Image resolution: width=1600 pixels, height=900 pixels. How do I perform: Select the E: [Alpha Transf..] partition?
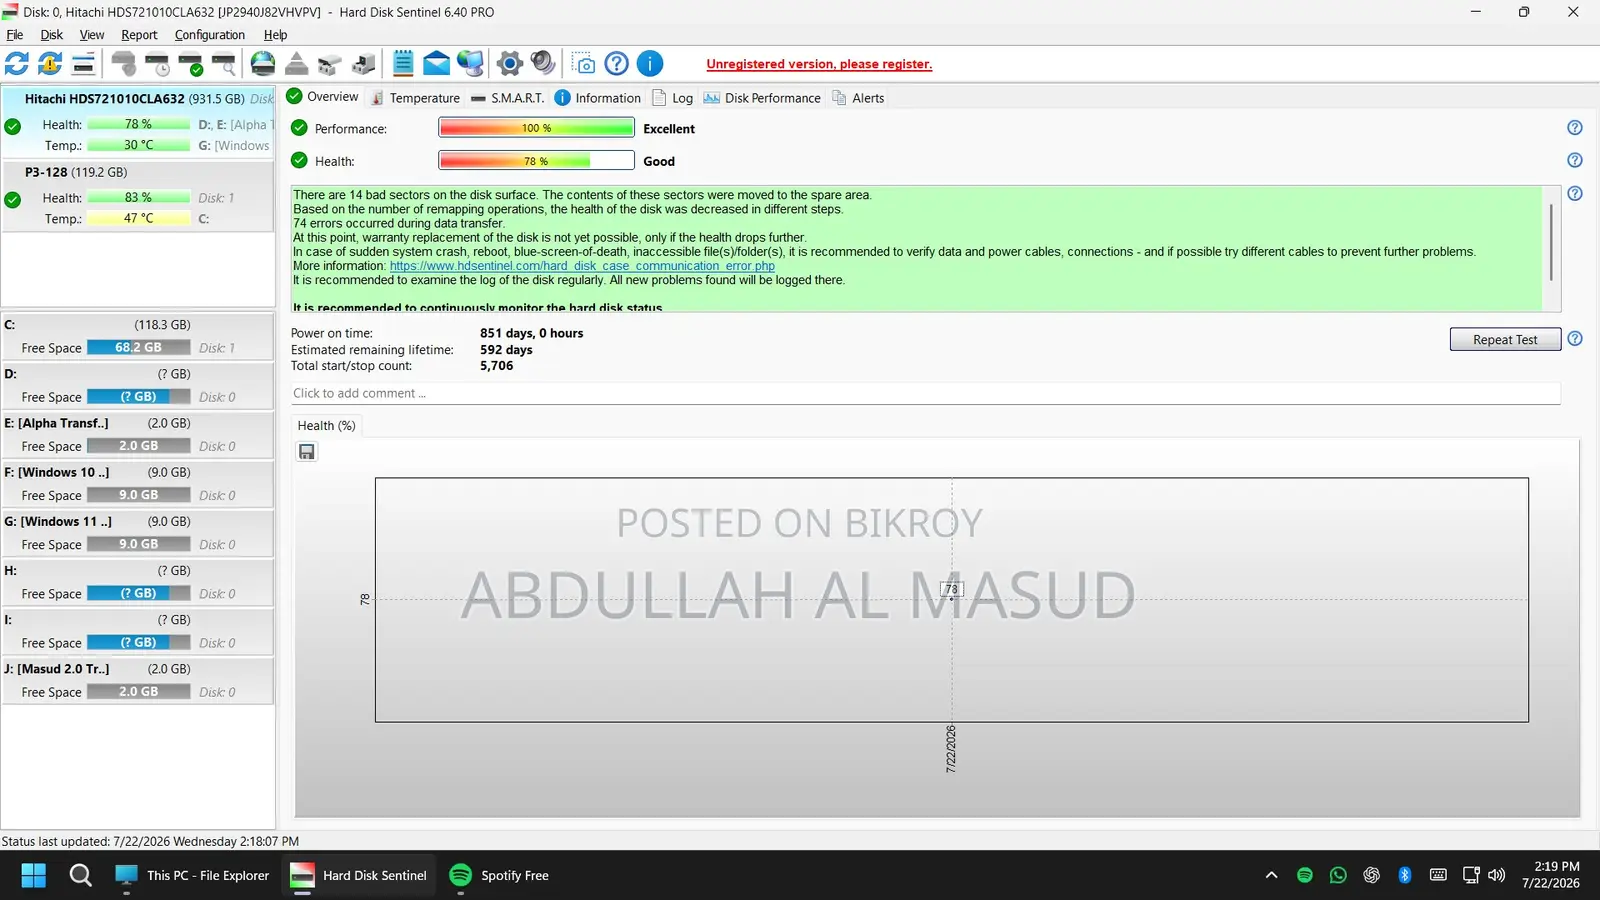click(x=138, y=435)
